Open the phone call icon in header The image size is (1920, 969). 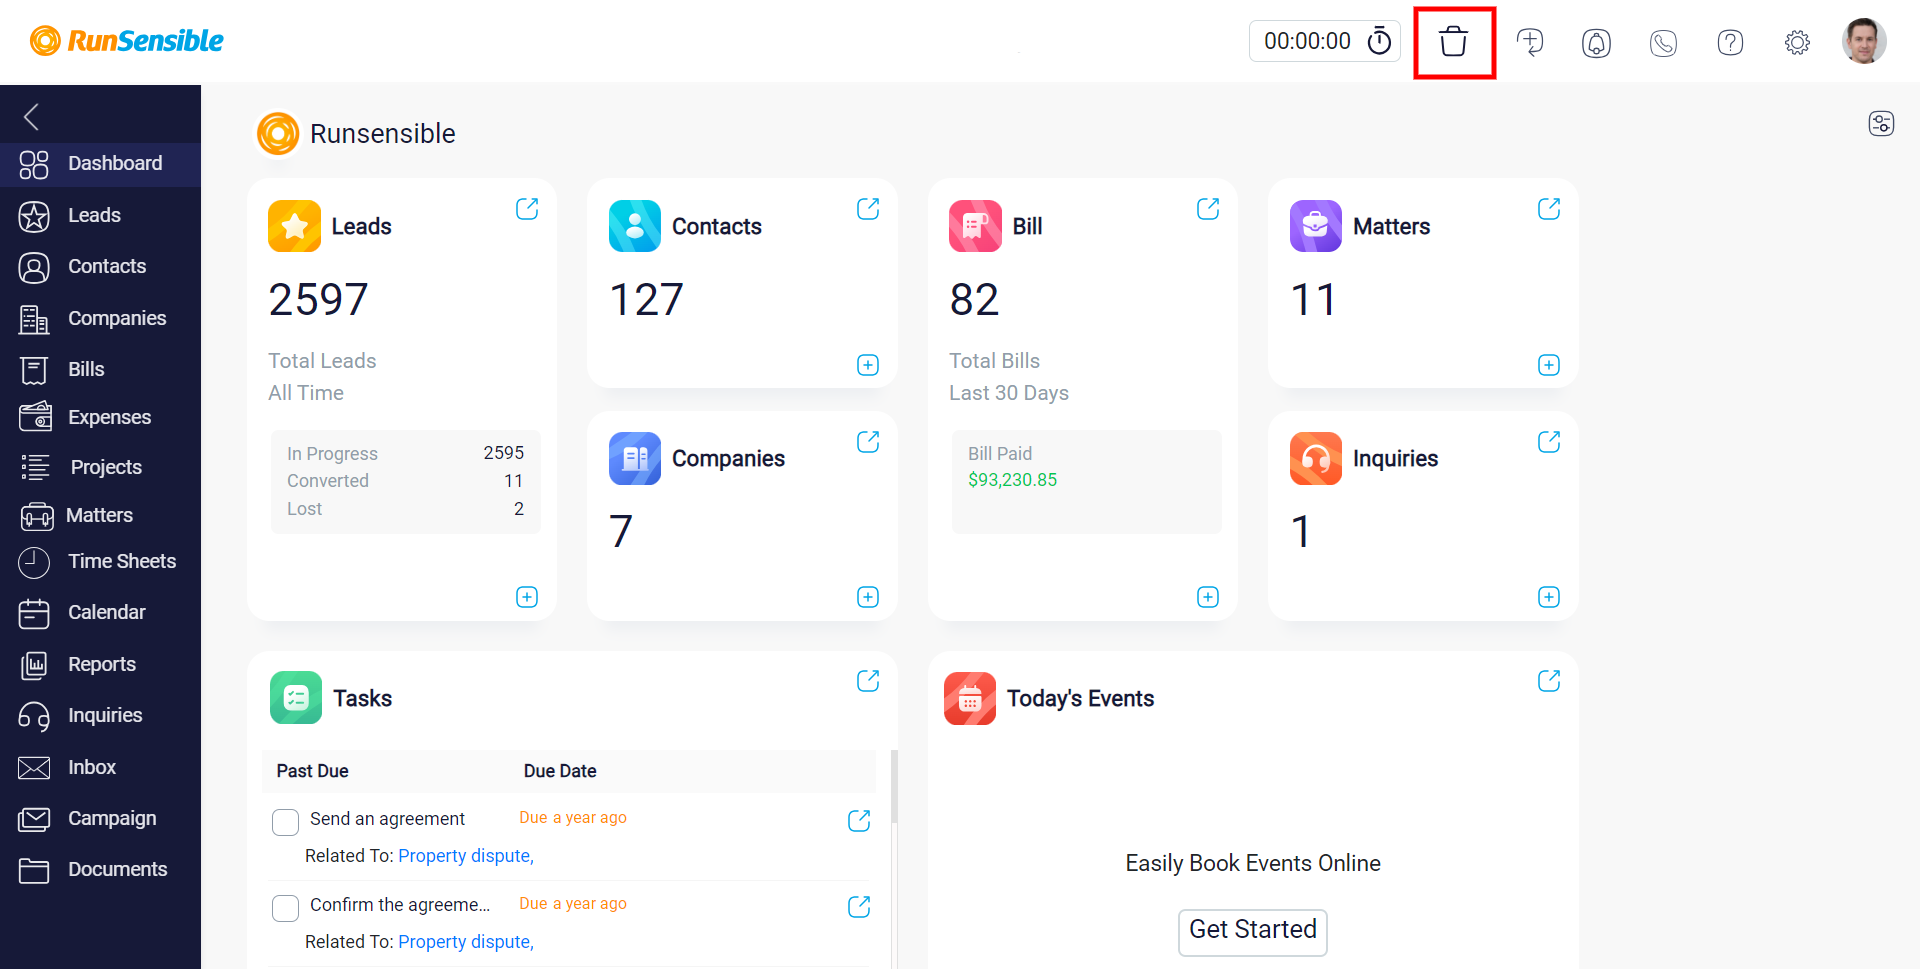[1663, 42]
